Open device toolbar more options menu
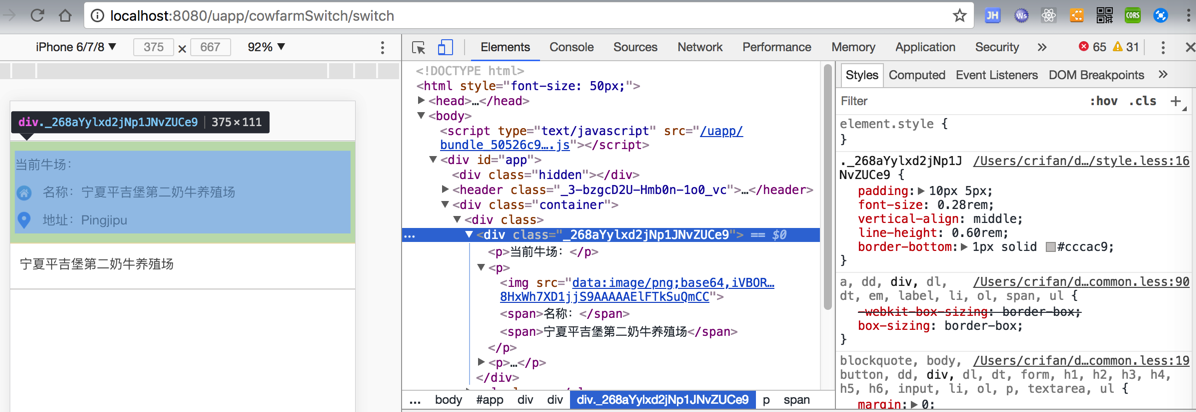The width and height of the screenshot is (1196, 412). coord(383,47)
